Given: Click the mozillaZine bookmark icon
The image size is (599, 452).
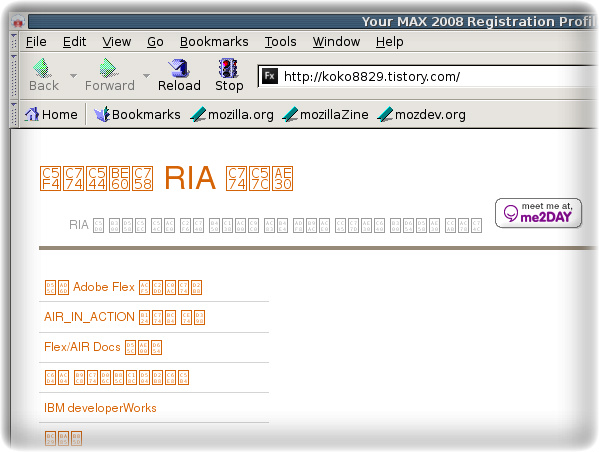Looking at the screenshot, I should pos(290,114).
